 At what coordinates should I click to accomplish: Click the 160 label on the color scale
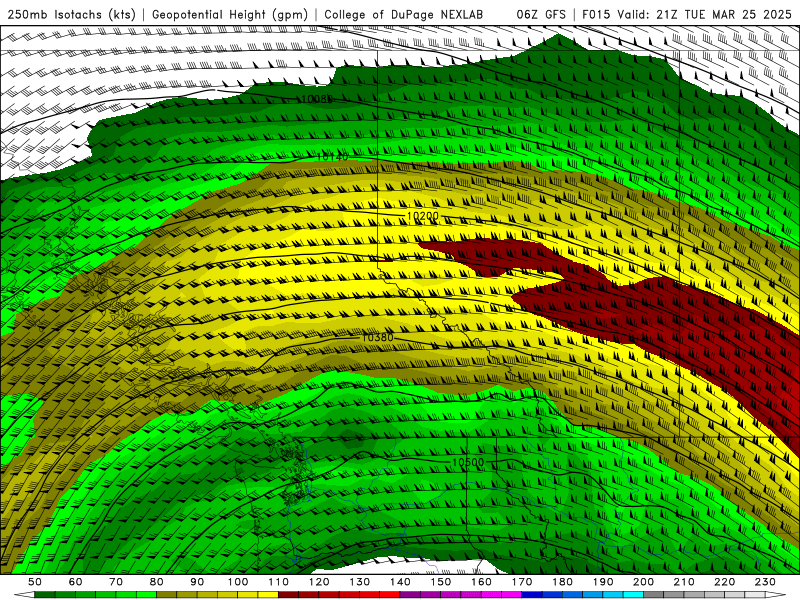point(481,582)
